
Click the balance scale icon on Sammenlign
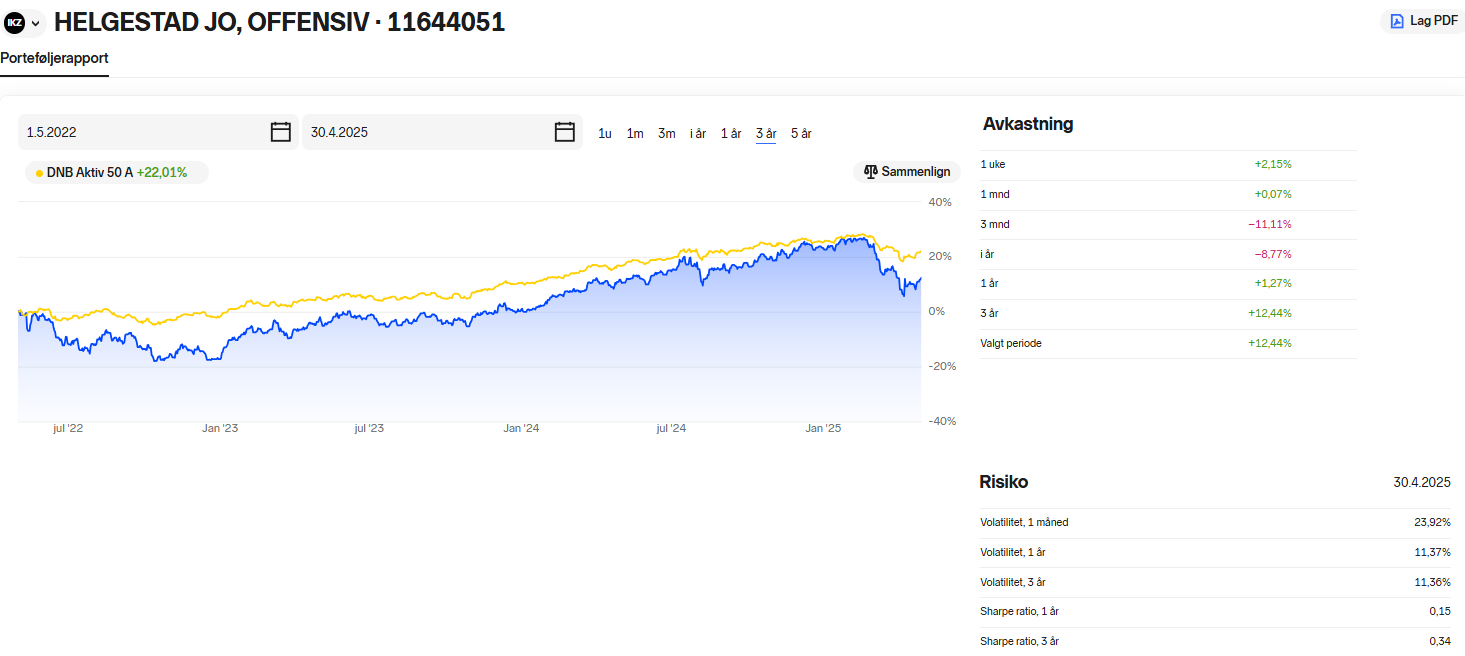(870, 172)
